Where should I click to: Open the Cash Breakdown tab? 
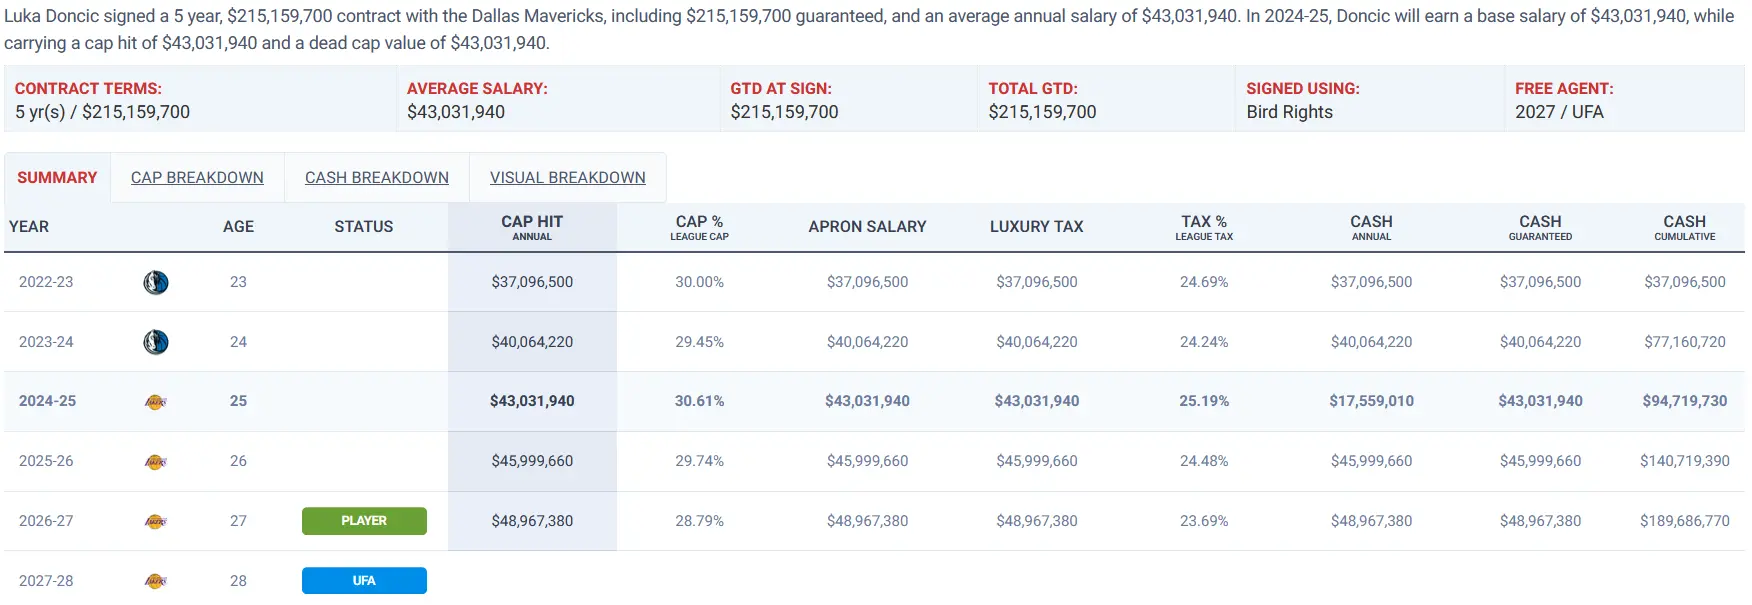click(x=377, y=178)
